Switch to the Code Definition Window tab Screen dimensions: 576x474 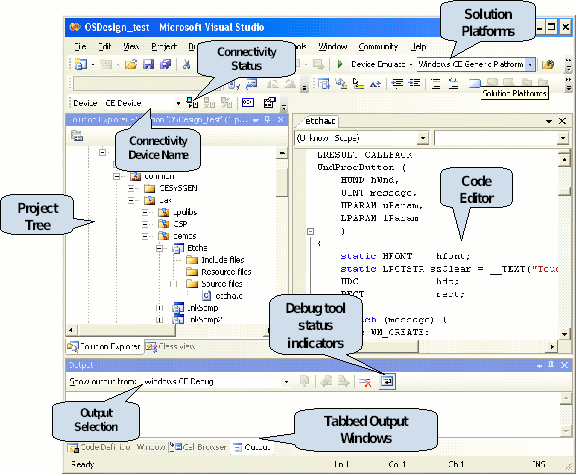(x=117, y=447)
